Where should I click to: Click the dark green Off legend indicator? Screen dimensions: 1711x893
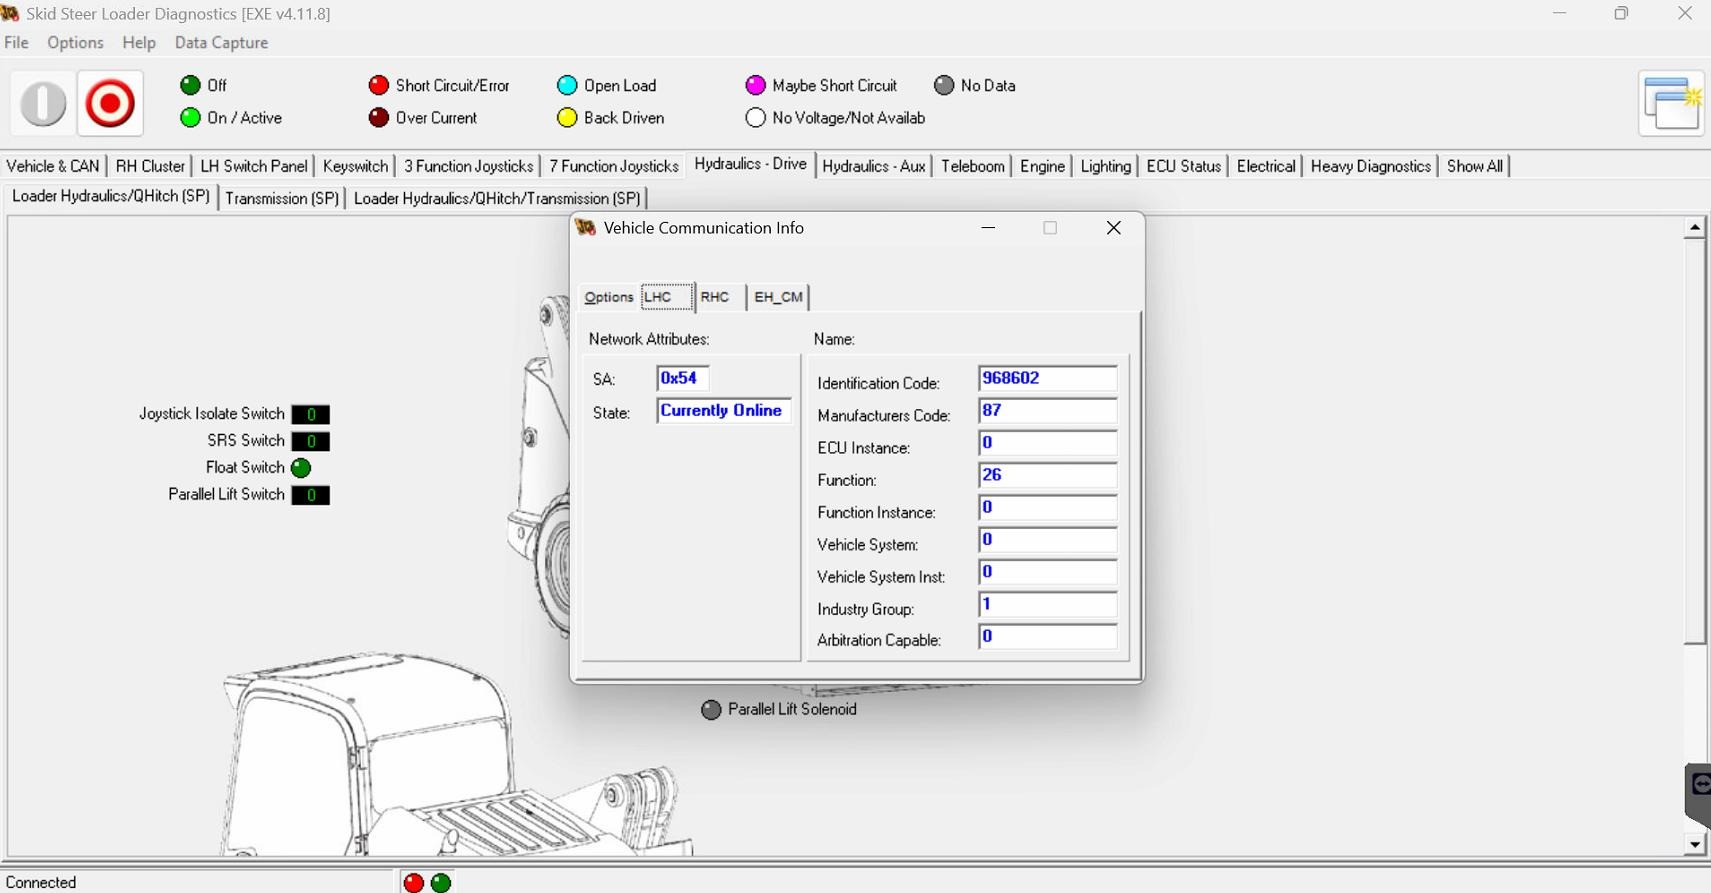coord(190,85)
